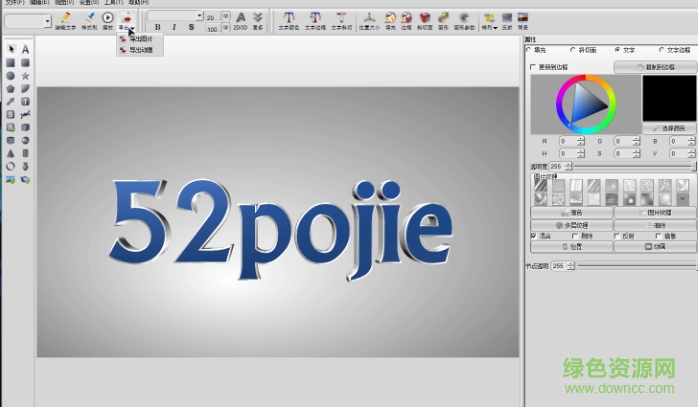Image resolution: width=698 pixels, height=407 pixels.
Task: Open the Text Color T icon
Action: pyautogui.click(x=289, y=18)
